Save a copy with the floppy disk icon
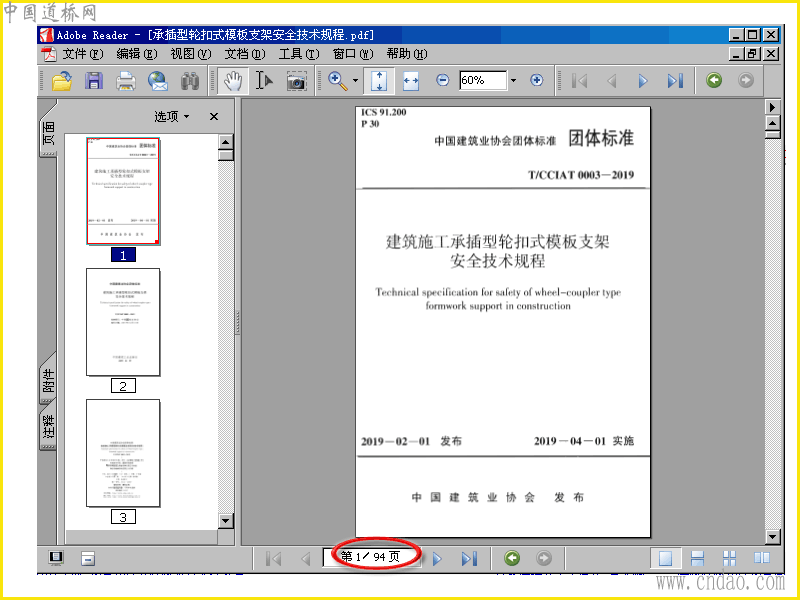This screenshot has height=600, width=800. tap(94, 81)
